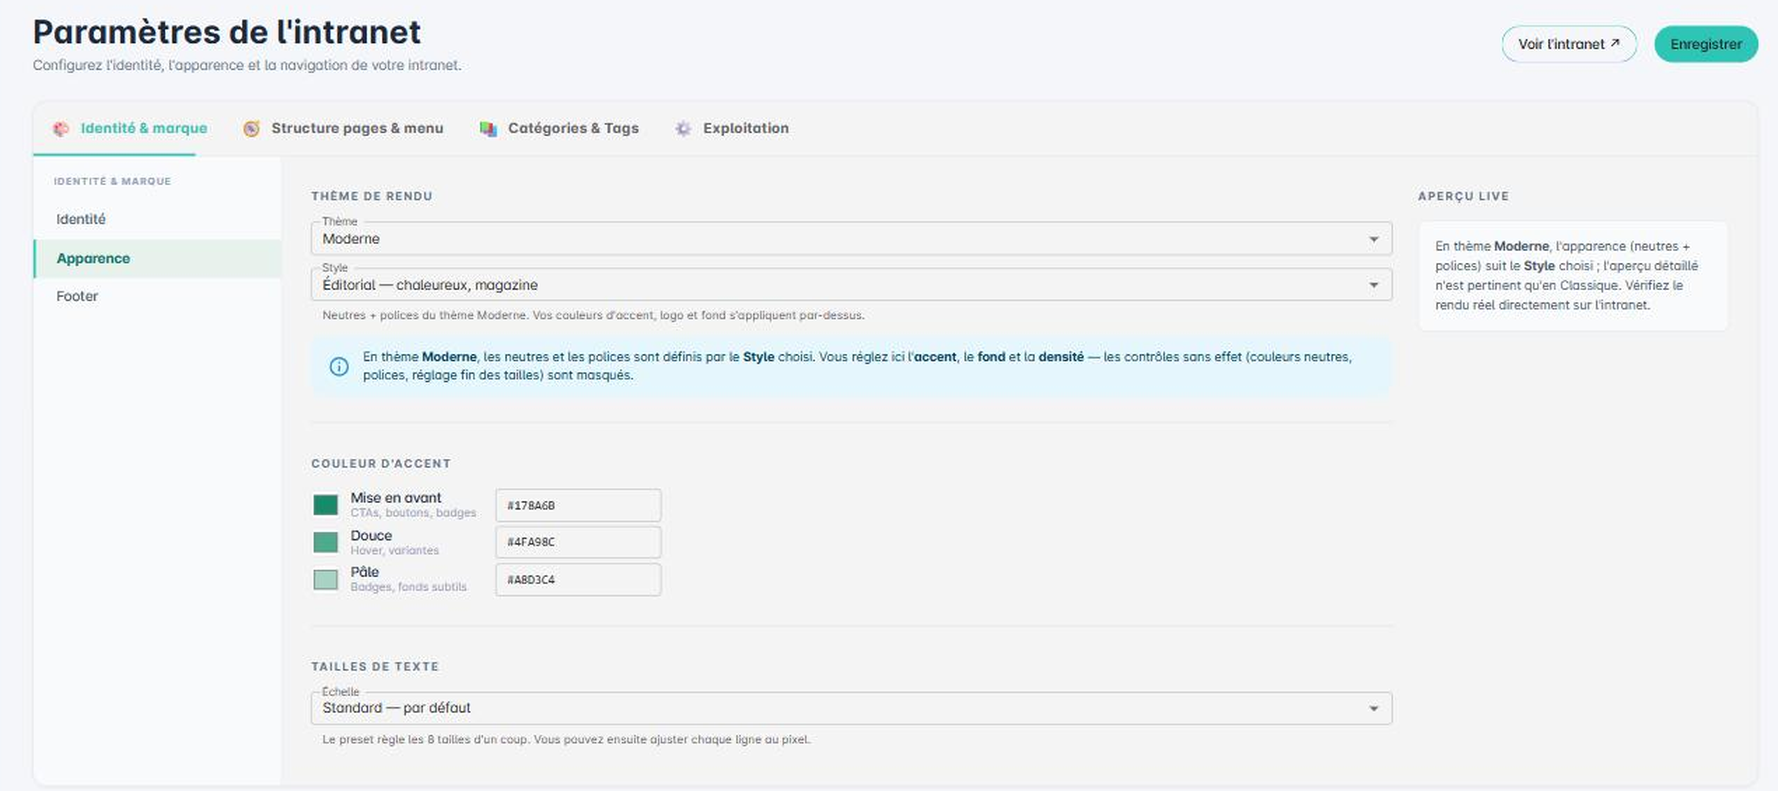Click the Voir l'intranet button
The height and width of the screenshot is (791, 1778).
1569,44
